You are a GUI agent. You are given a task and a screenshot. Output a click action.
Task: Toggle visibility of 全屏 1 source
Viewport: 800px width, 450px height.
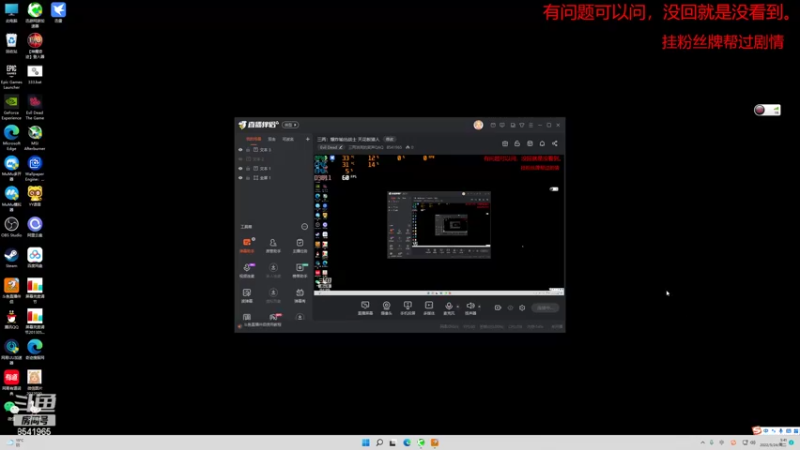(x=240, y=178)
